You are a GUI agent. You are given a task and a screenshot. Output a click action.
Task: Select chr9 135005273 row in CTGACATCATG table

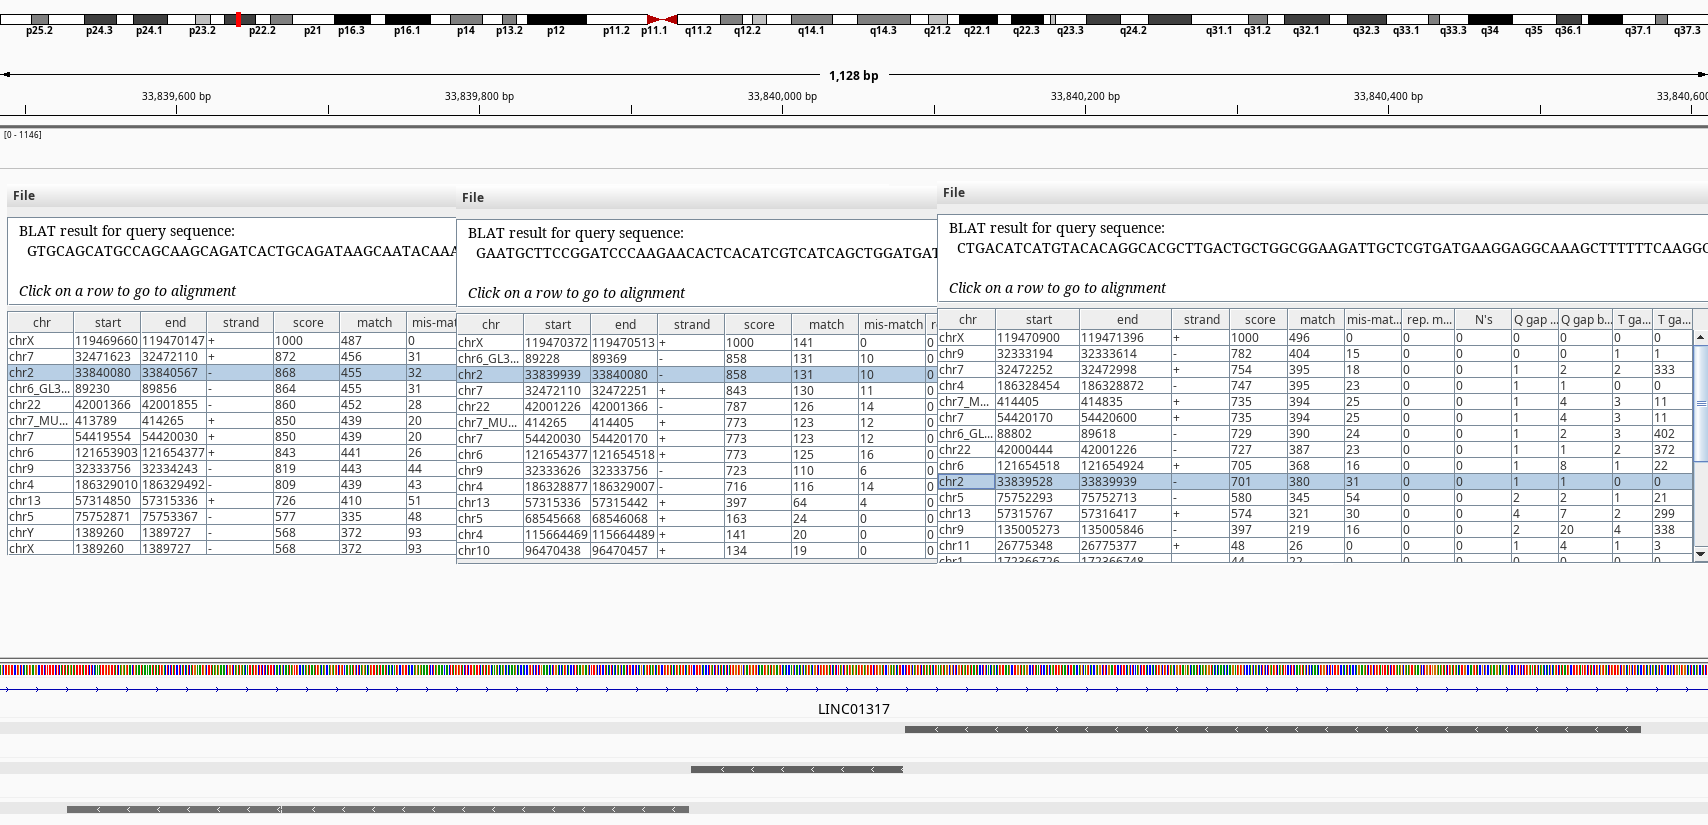pos(1315,529)
